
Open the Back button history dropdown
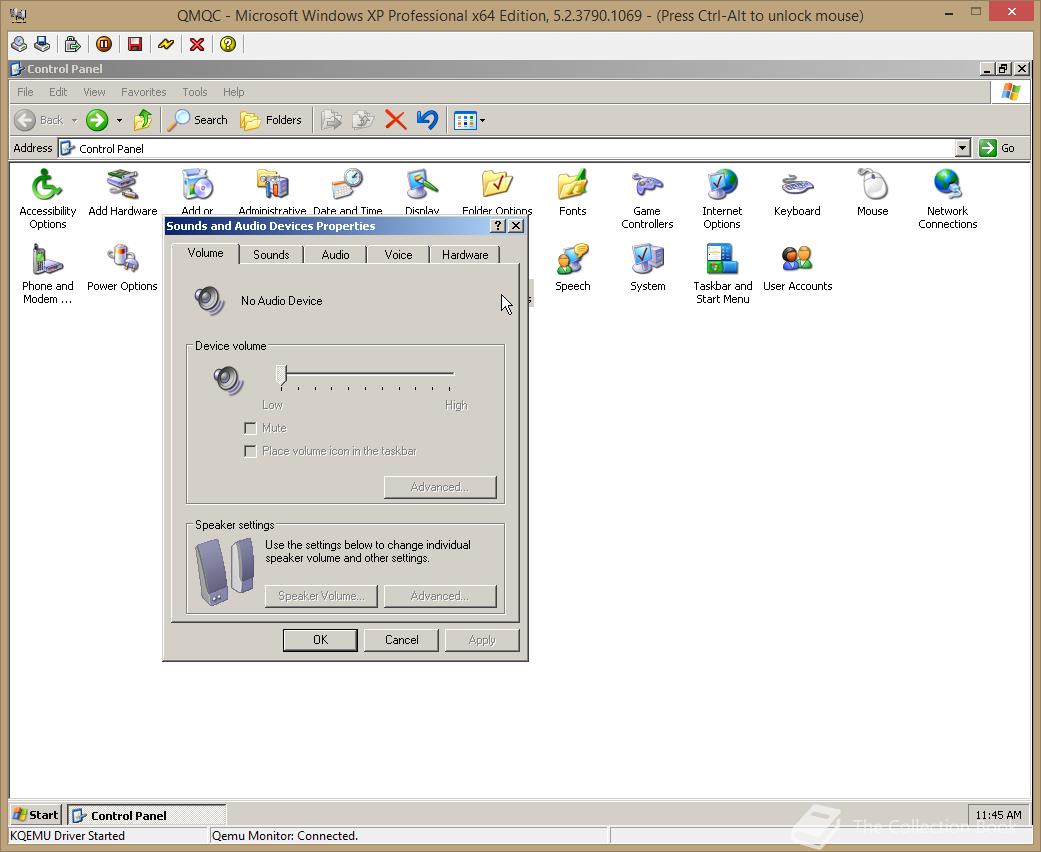[74, 120]
